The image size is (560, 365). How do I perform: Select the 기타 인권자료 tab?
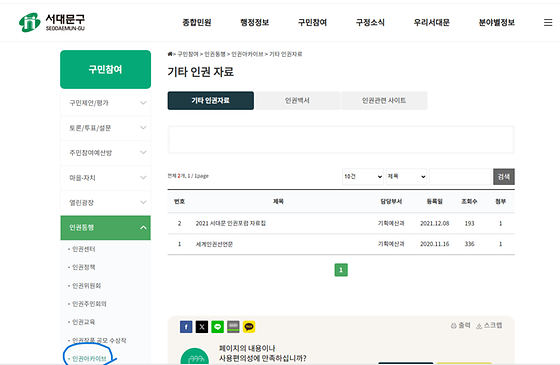tap(211, 100)
